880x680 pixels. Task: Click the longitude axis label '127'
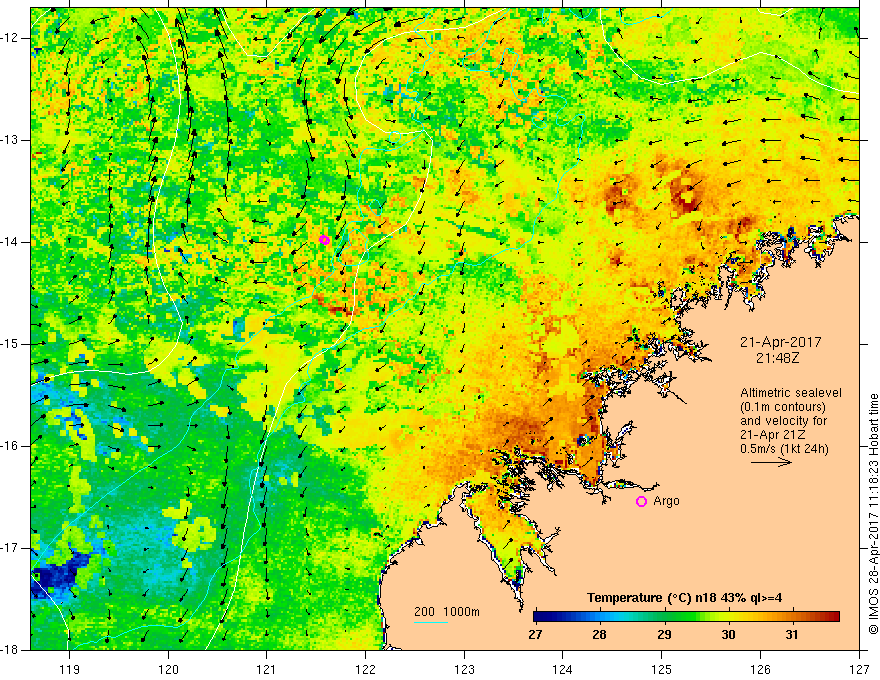[859, 669]
